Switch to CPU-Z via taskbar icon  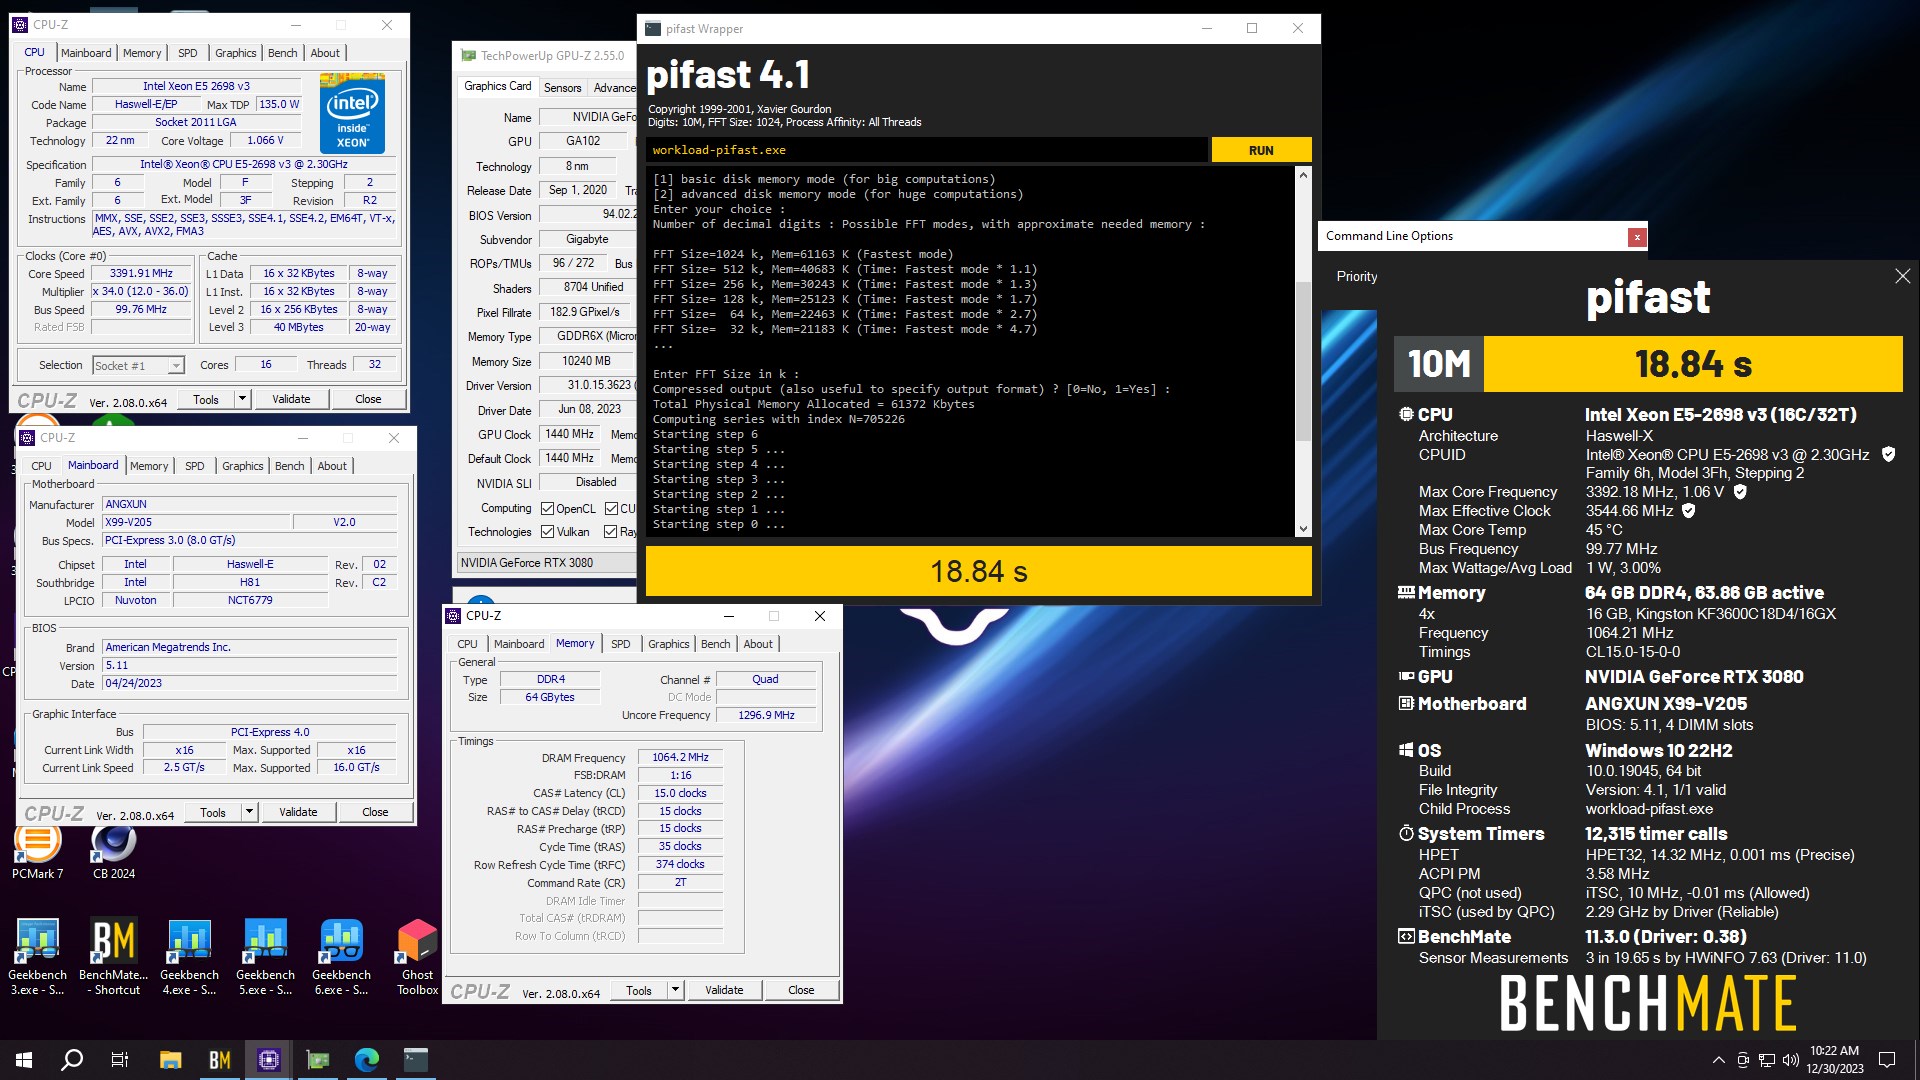click(x=268, y=1060)
